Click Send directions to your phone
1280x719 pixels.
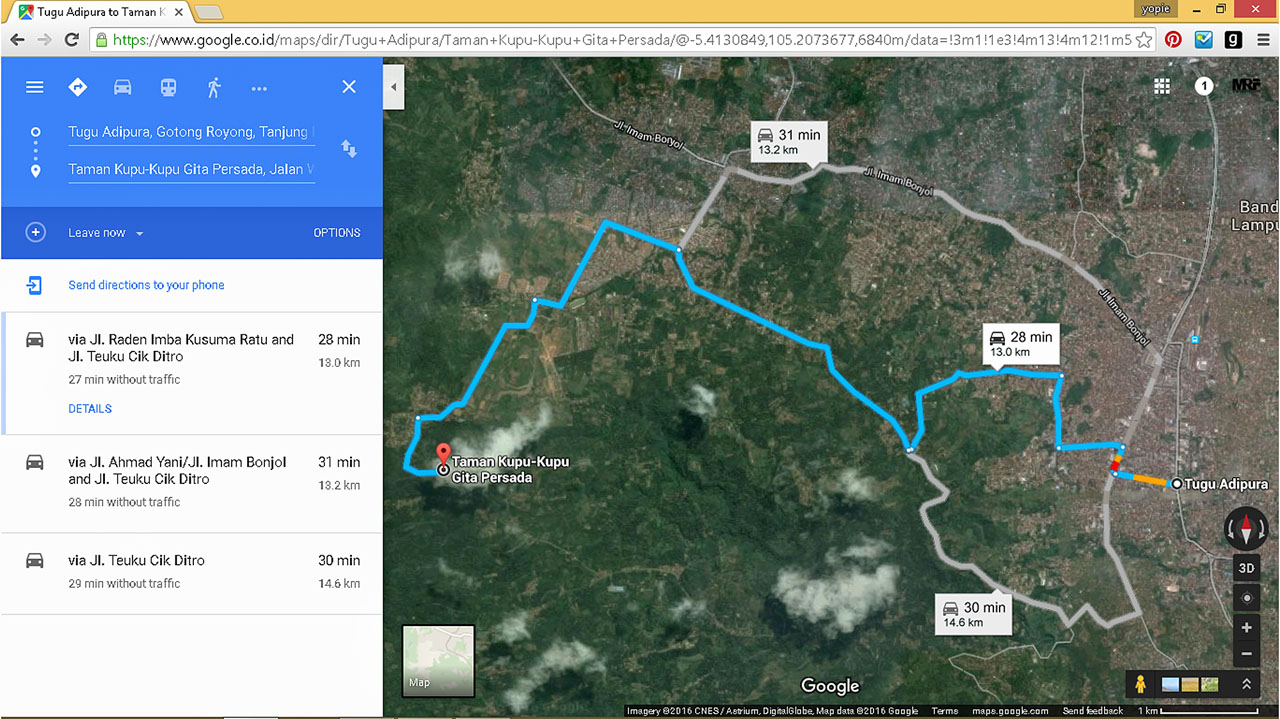point(146,285)
